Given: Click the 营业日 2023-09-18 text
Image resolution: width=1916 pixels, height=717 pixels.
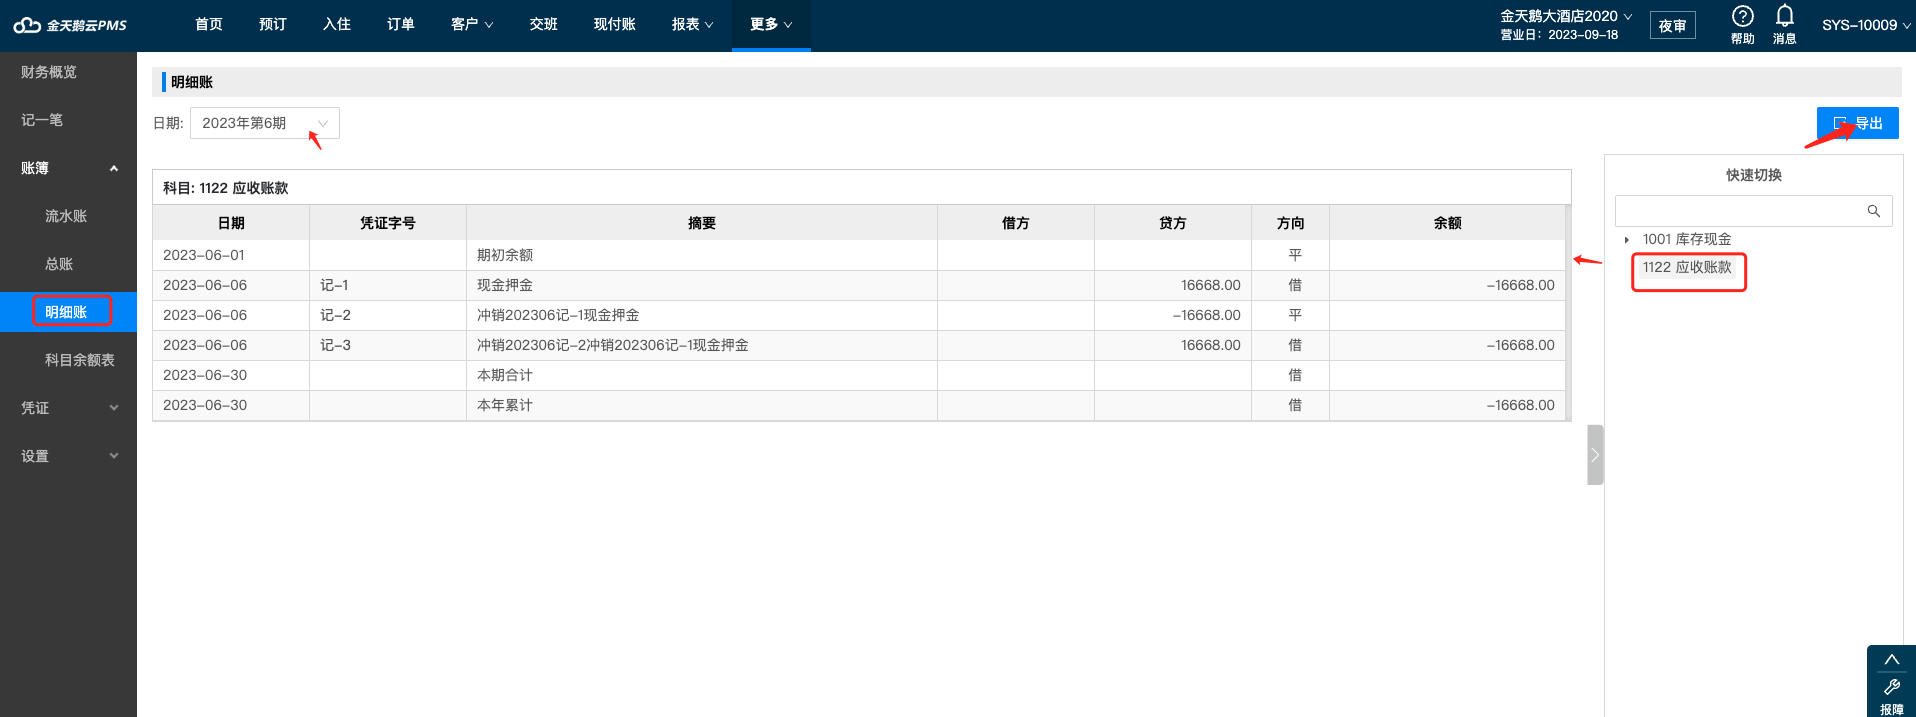Looking at the screenshot, I should pos(1559,35).
